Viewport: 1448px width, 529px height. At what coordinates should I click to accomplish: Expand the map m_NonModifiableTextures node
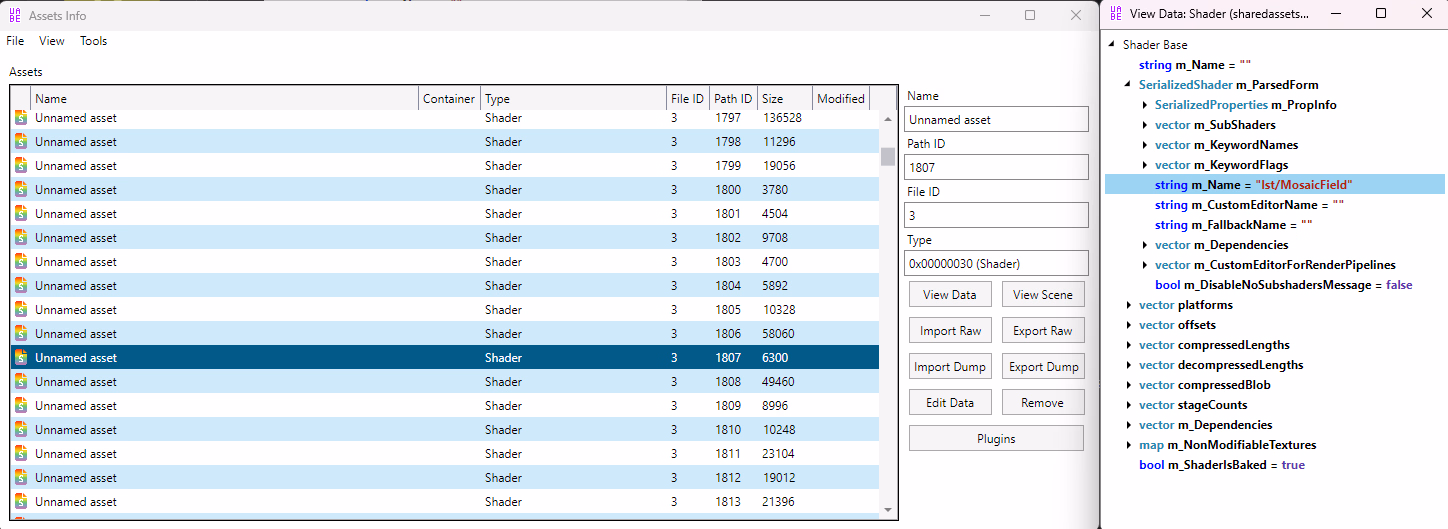tap(1129, 445)
